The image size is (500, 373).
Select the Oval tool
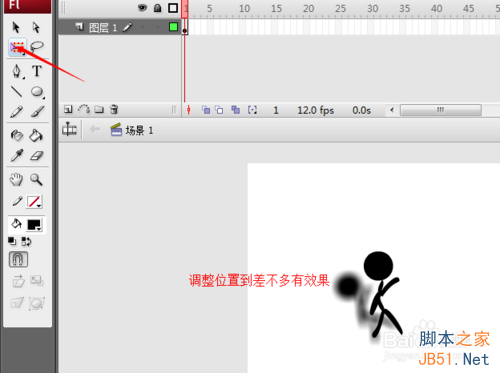tap(37, 92)
